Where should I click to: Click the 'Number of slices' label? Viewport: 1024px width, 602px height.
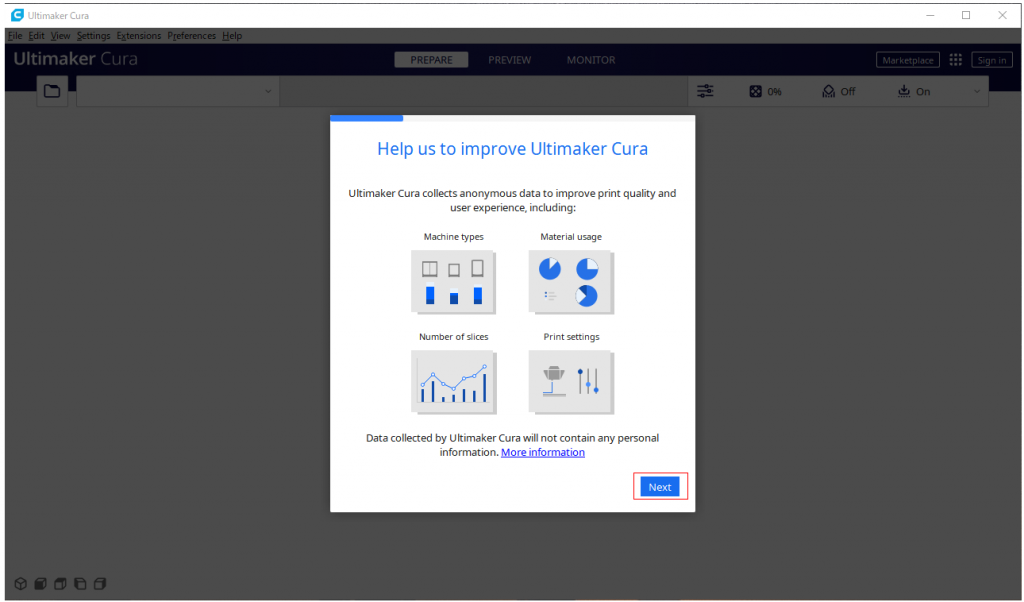pyautogui.click(x=453, y=337)
